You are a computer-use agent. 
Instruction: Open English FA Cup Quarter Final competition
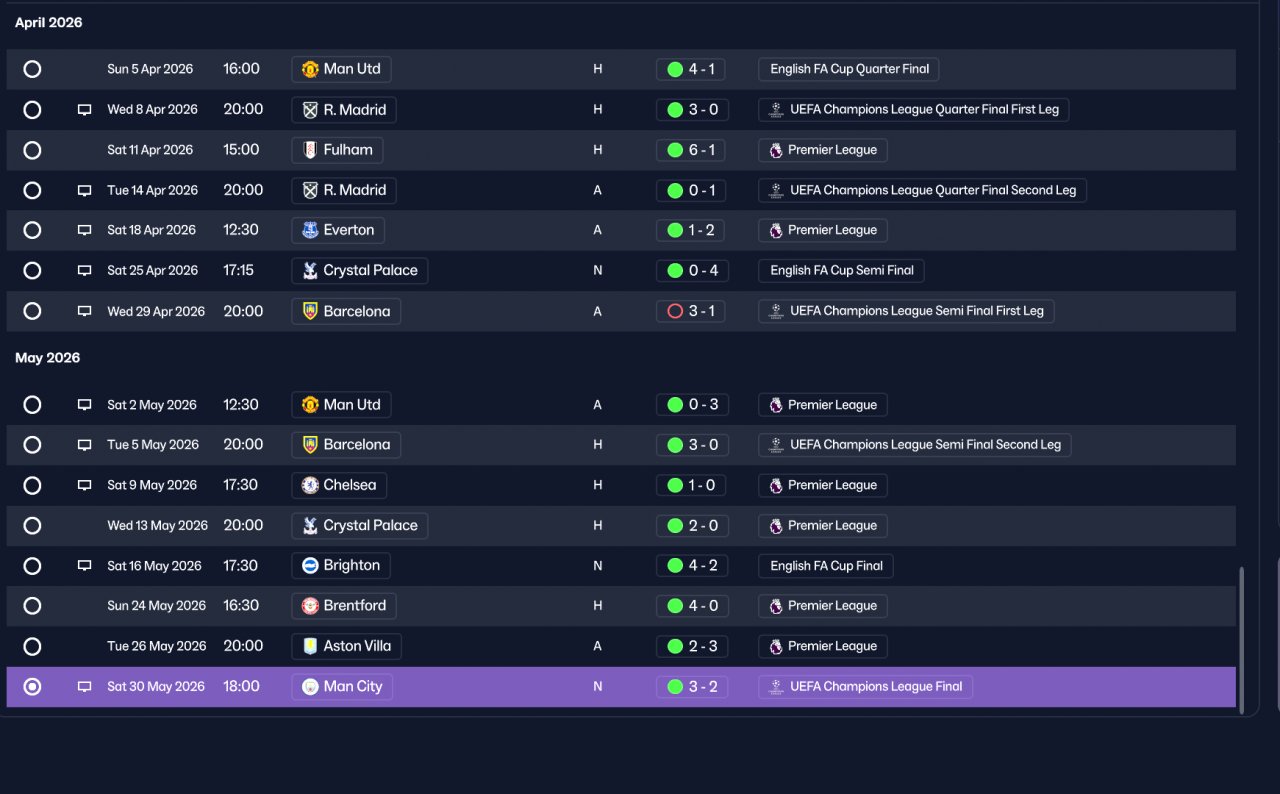(x=849, y=69)
